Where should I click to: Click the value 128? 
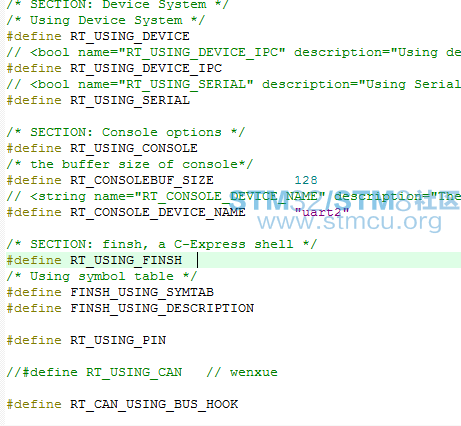[306, 180]
